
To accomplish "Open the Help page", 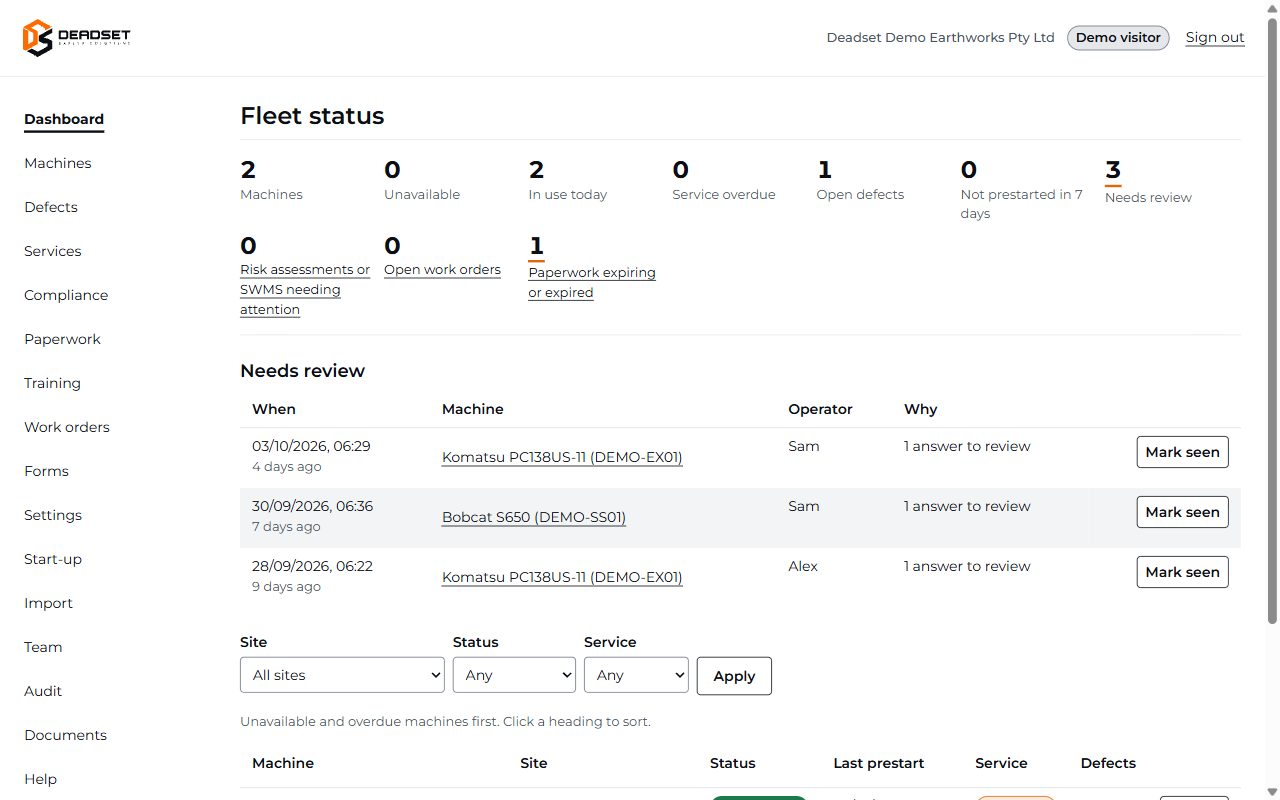I will pyautogui.click(x=40, y=779).
